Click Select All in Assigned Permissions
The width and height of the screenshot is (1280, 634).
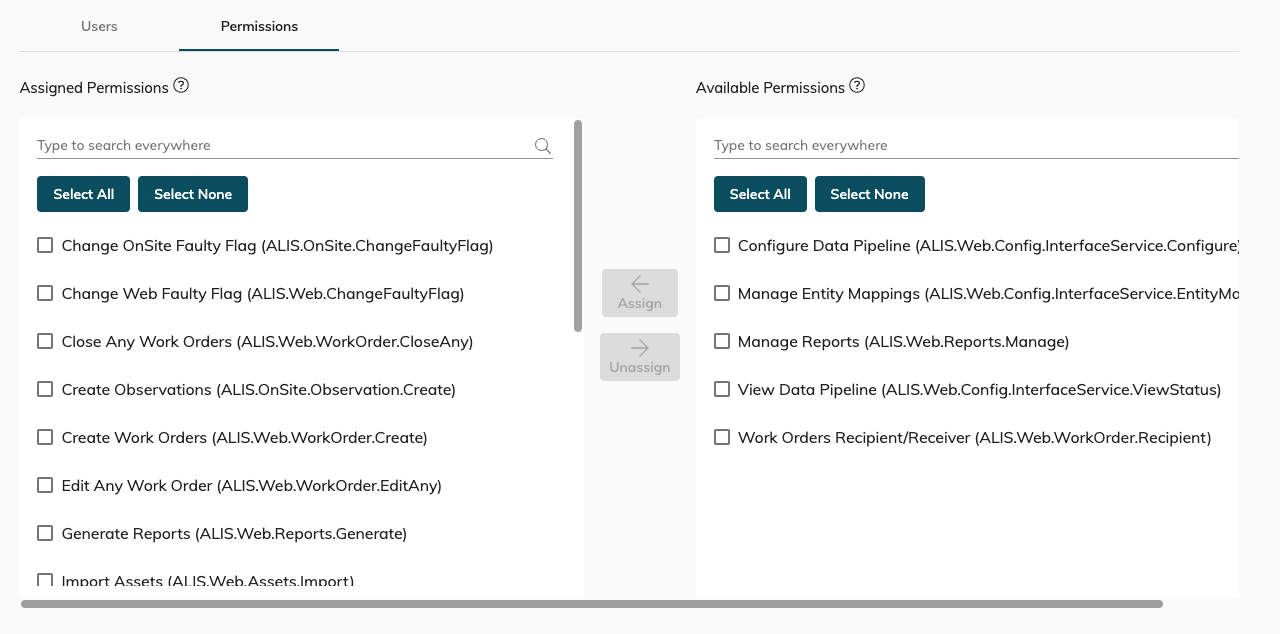click(84, 194)
